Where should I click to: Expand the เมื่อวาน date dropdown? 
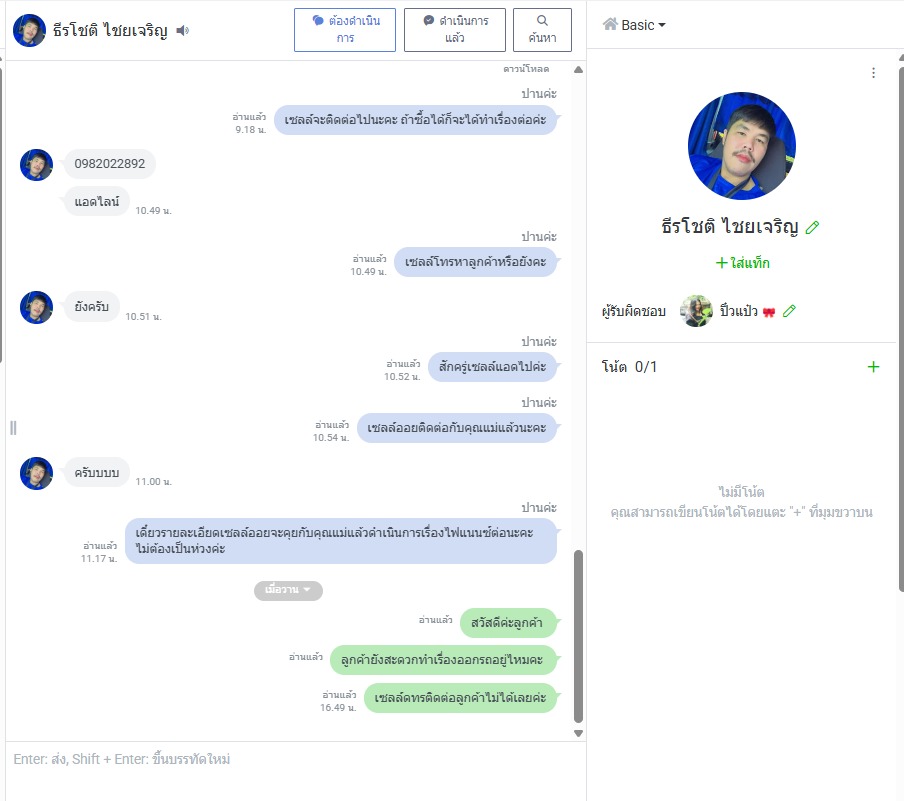(x=288, y=590)
